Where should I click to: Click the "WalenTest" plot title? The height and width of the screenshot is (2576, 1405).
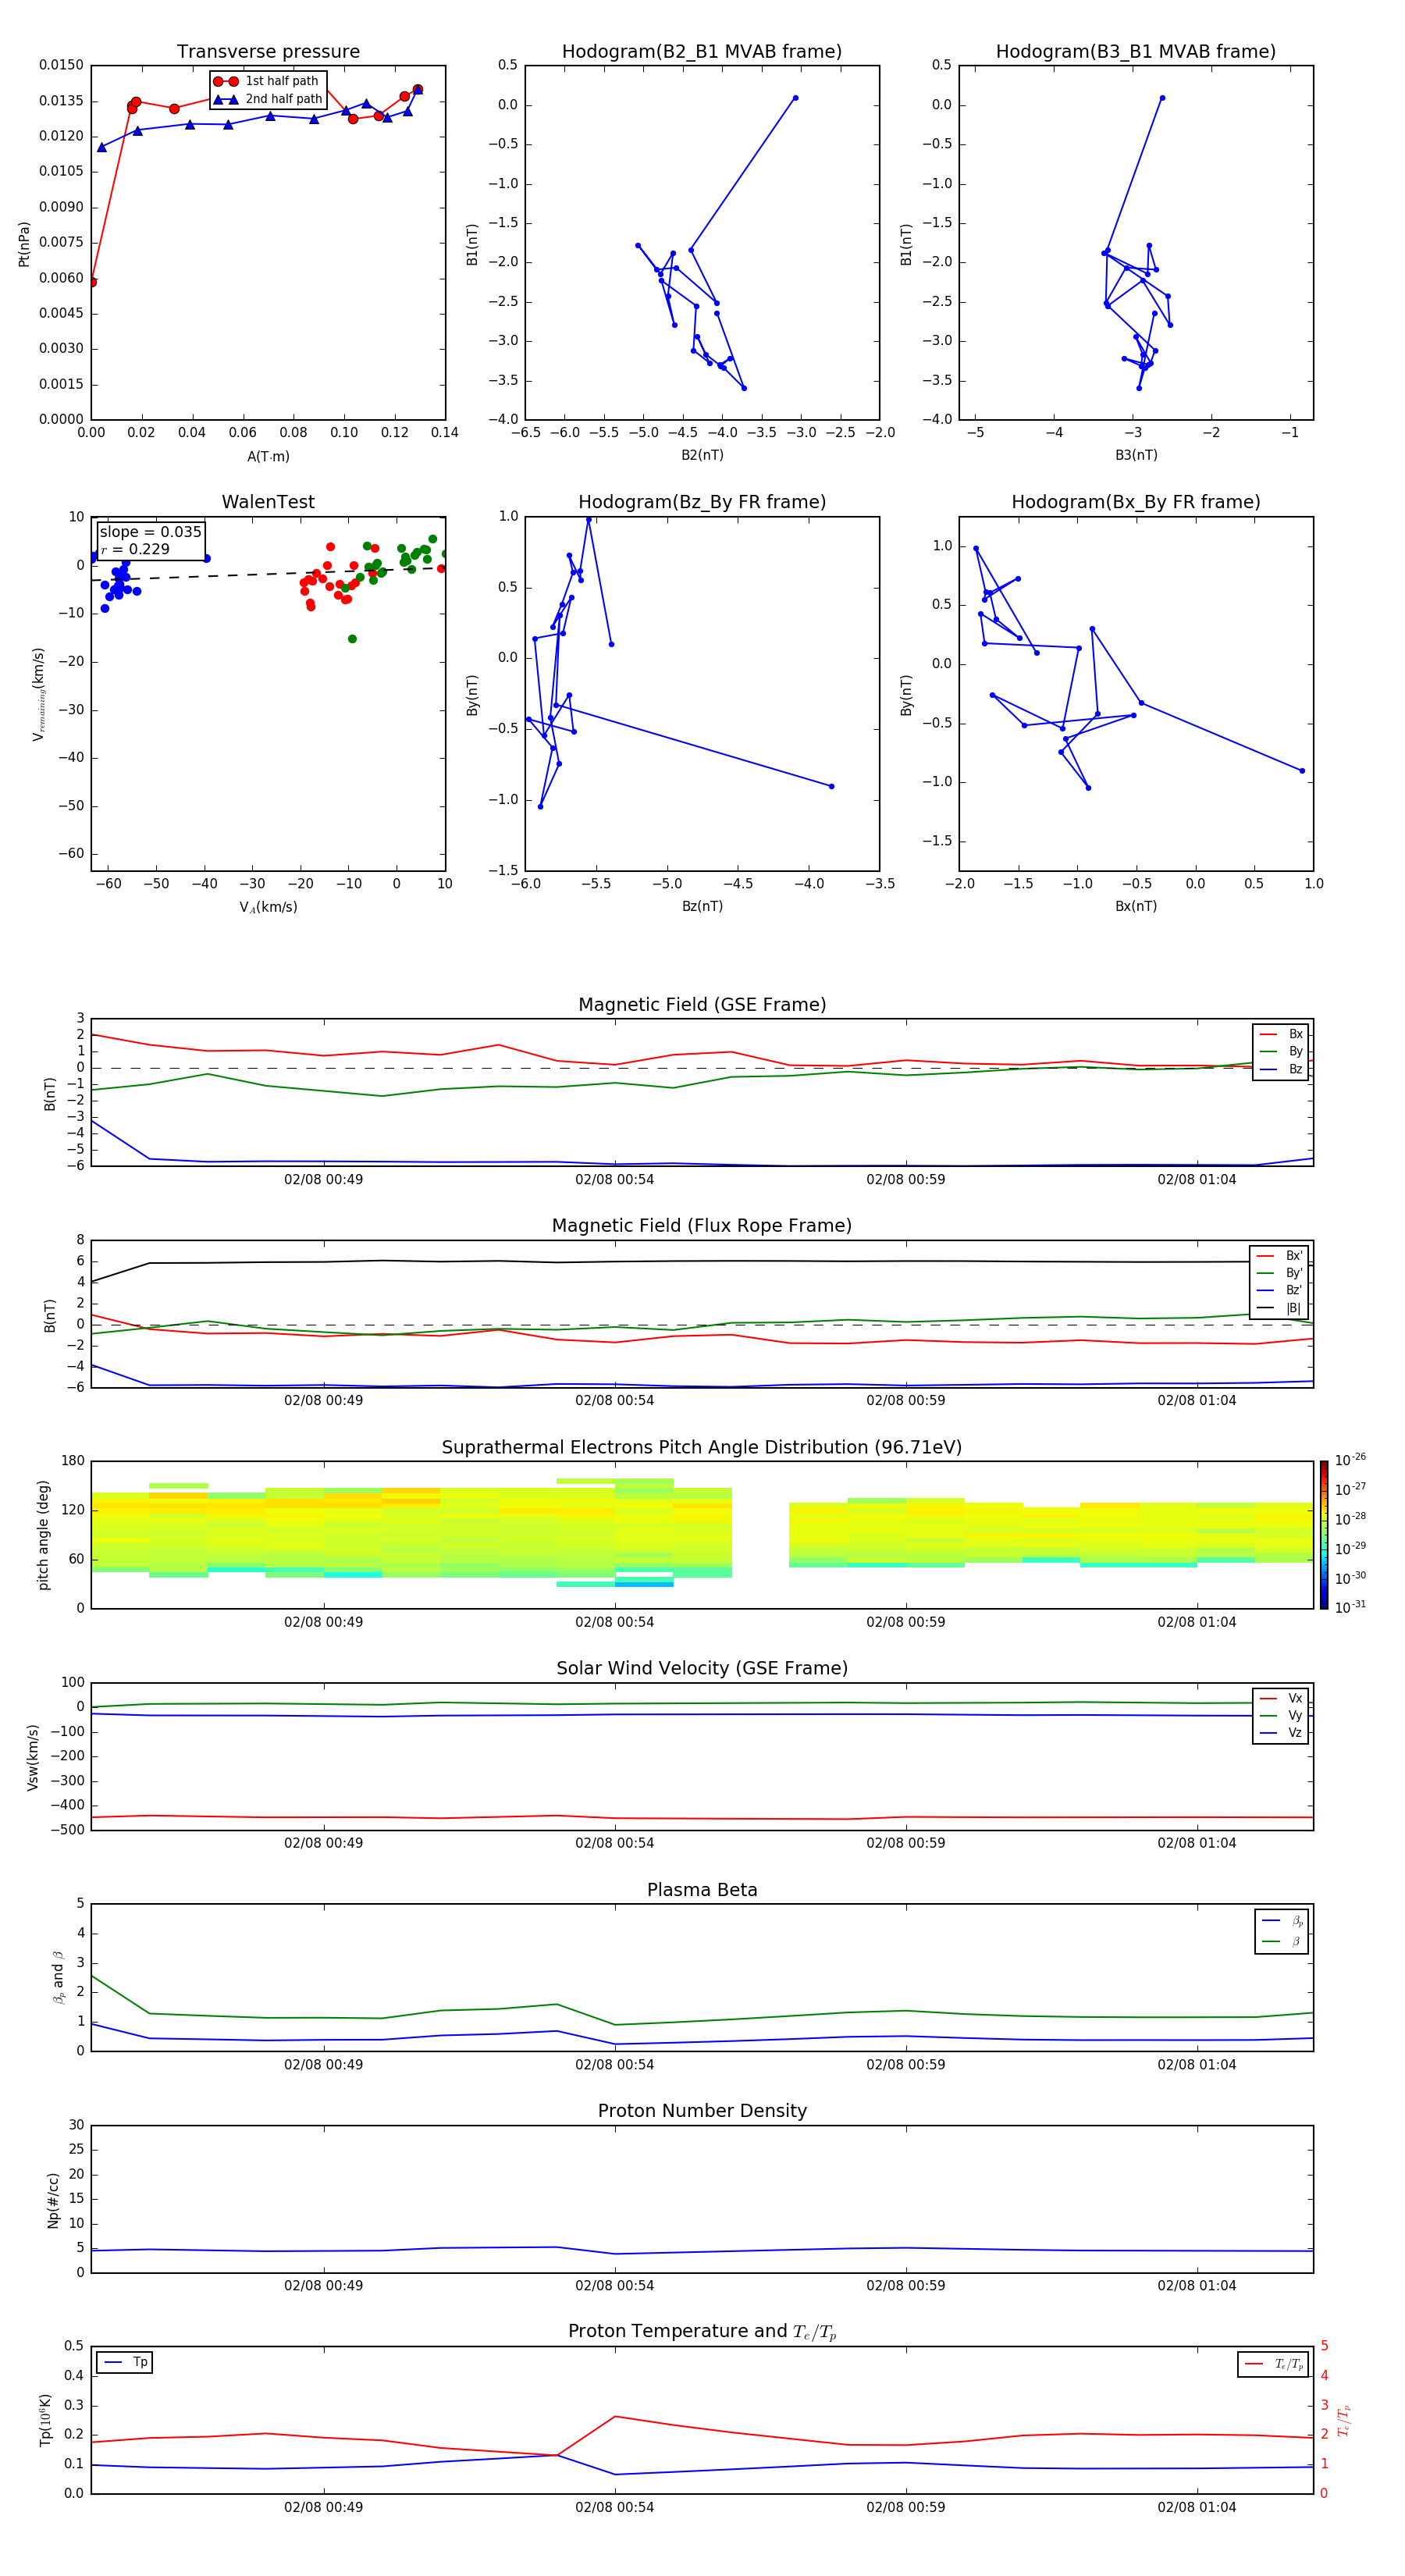tap(268, 502)
